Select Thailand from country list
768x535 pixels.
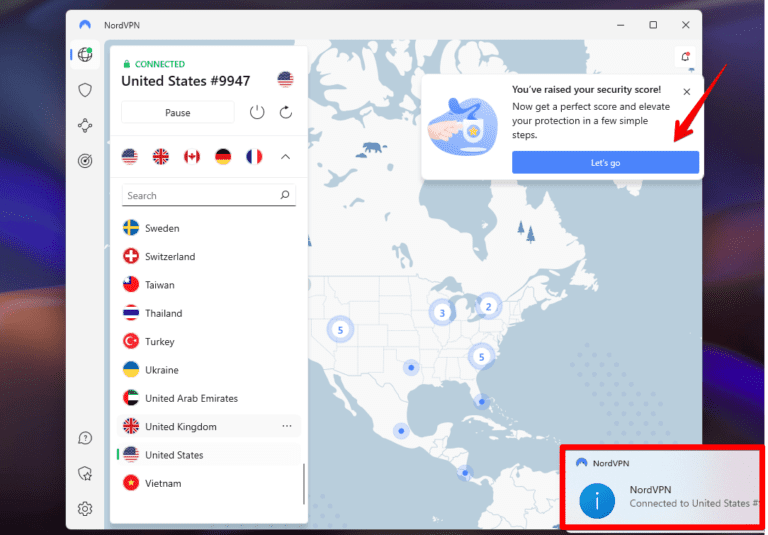[x=209, y=314]
